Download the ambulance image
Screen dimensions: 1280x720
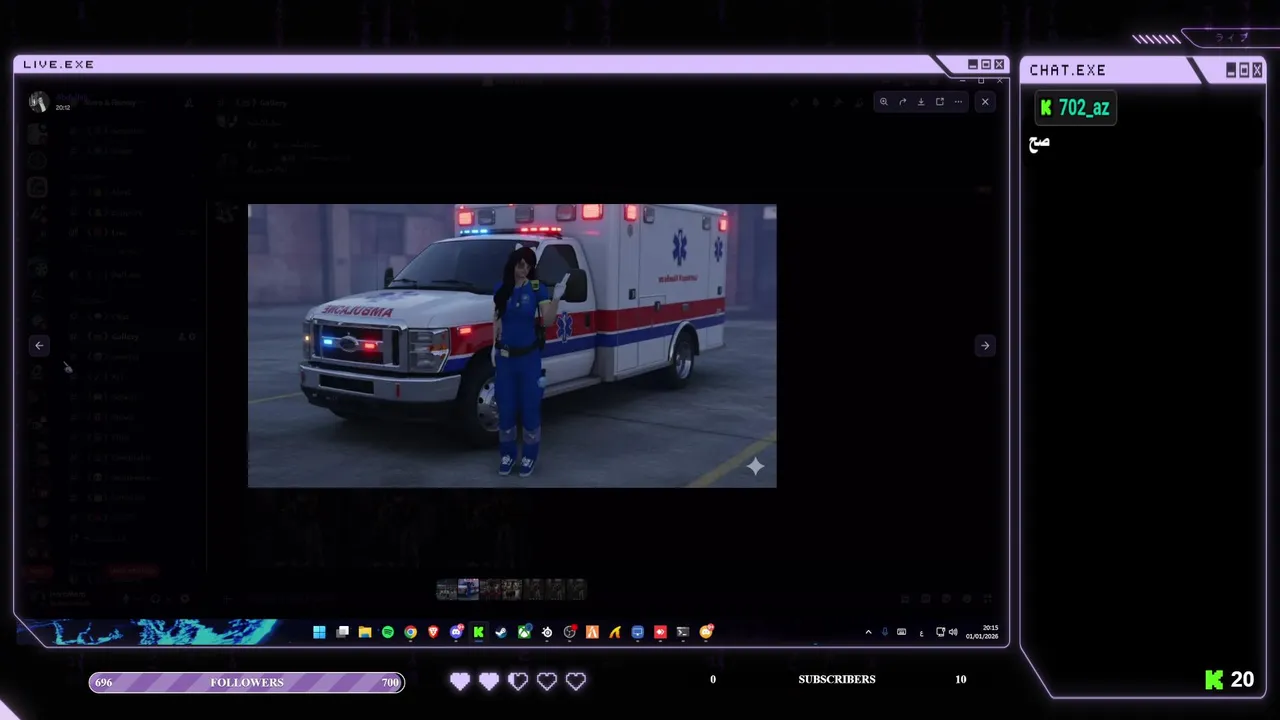click(921, 101)
